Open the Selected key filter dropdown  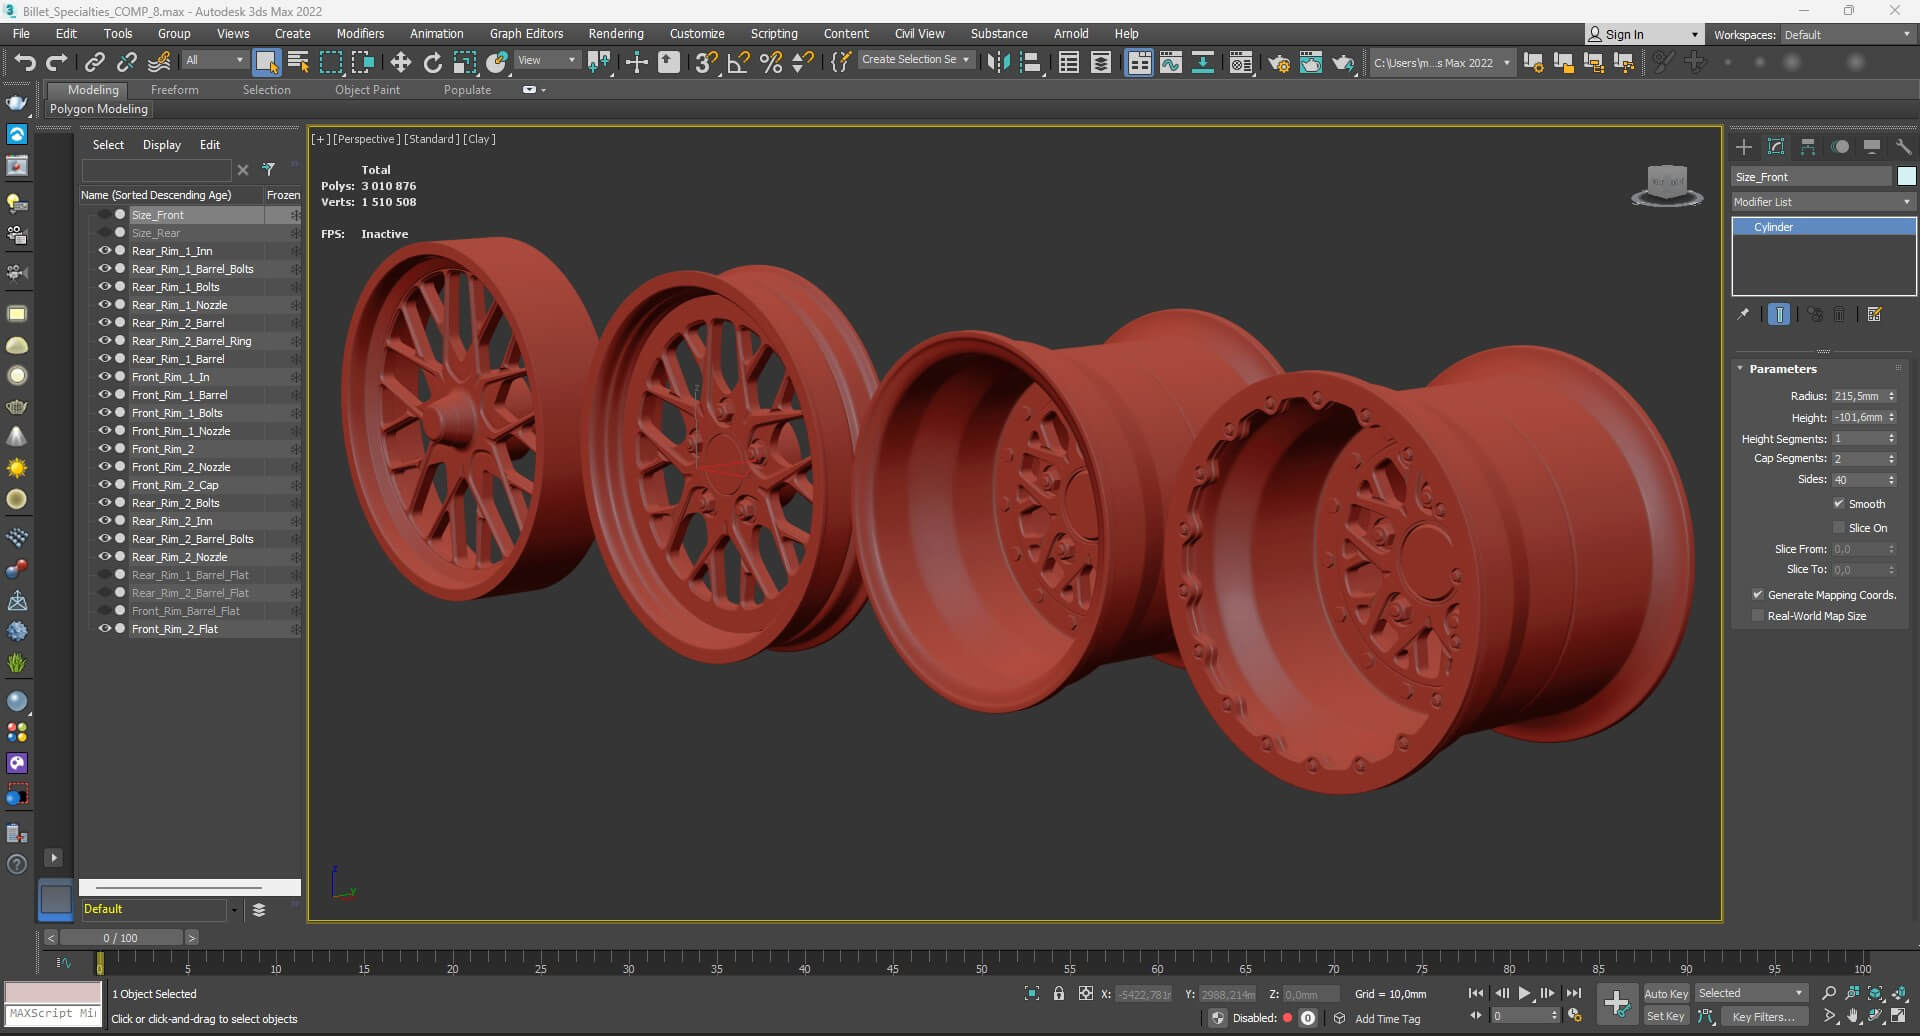coord(1750,993)
